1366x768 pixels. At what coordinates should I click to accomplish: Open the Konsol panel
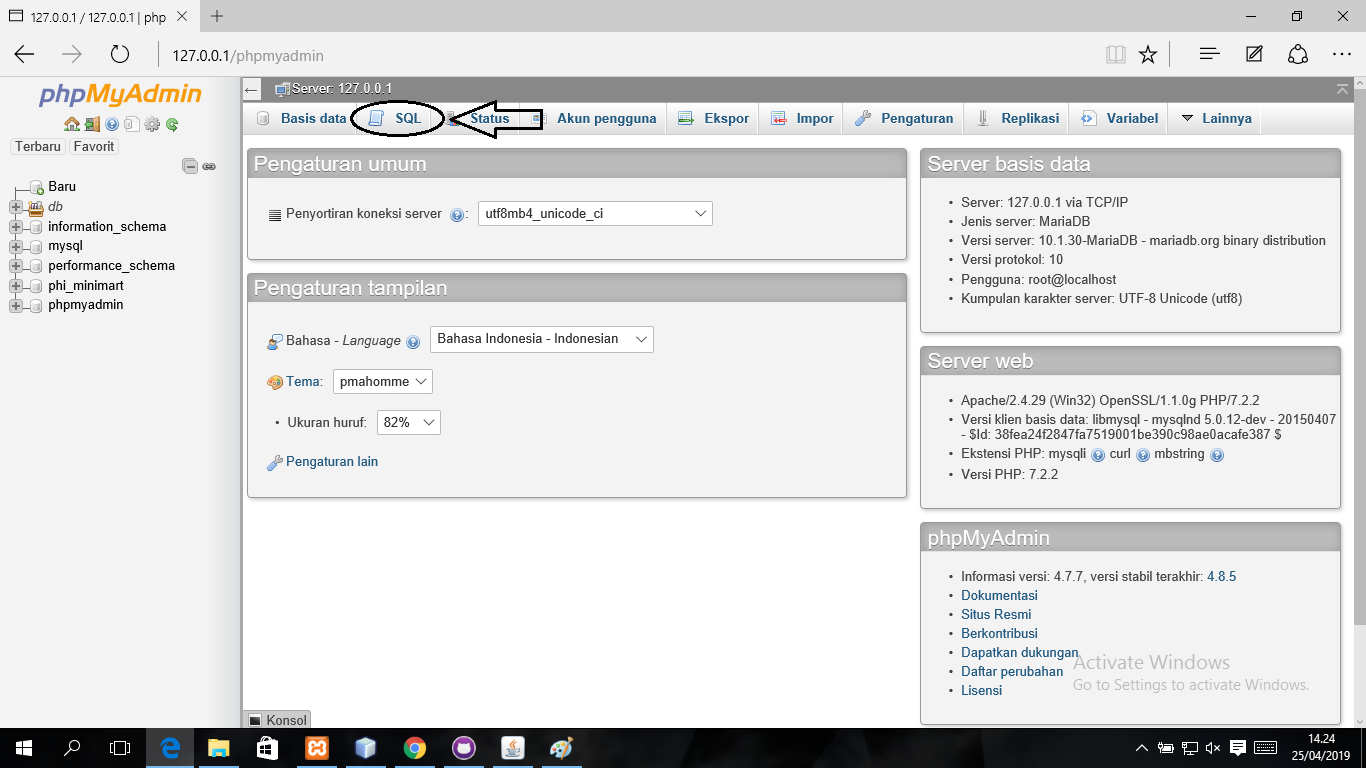[x=277, y=720]
